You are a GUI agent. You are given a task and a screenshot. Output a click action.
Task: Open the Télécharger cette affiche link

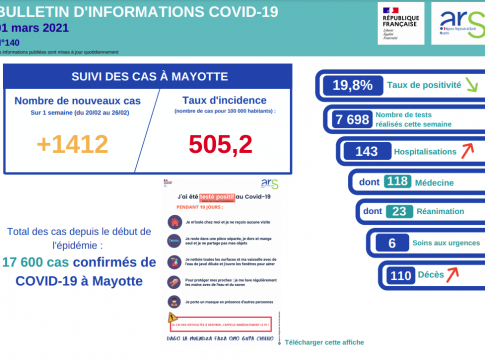pyautogui.click(x=324, y=342)
